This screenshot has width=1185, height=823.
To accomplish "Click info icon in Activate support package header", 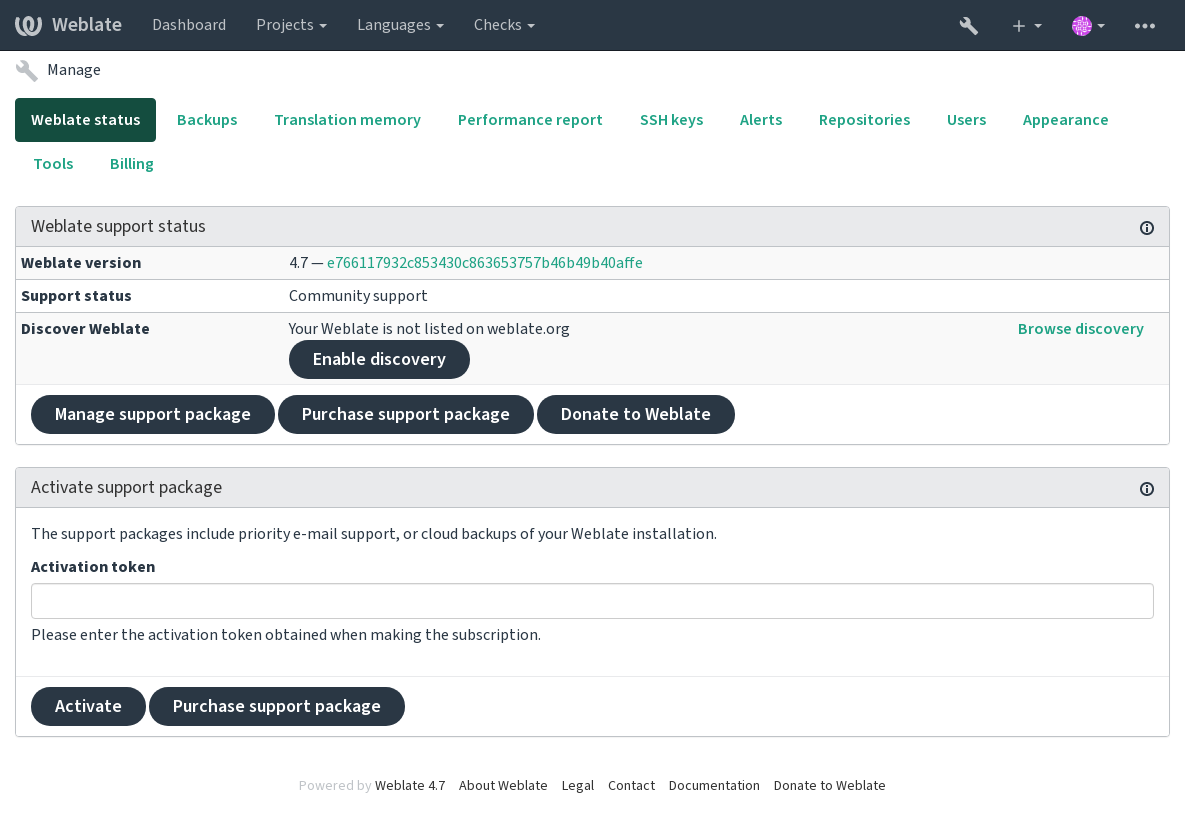I will [x=1146, y=489].
